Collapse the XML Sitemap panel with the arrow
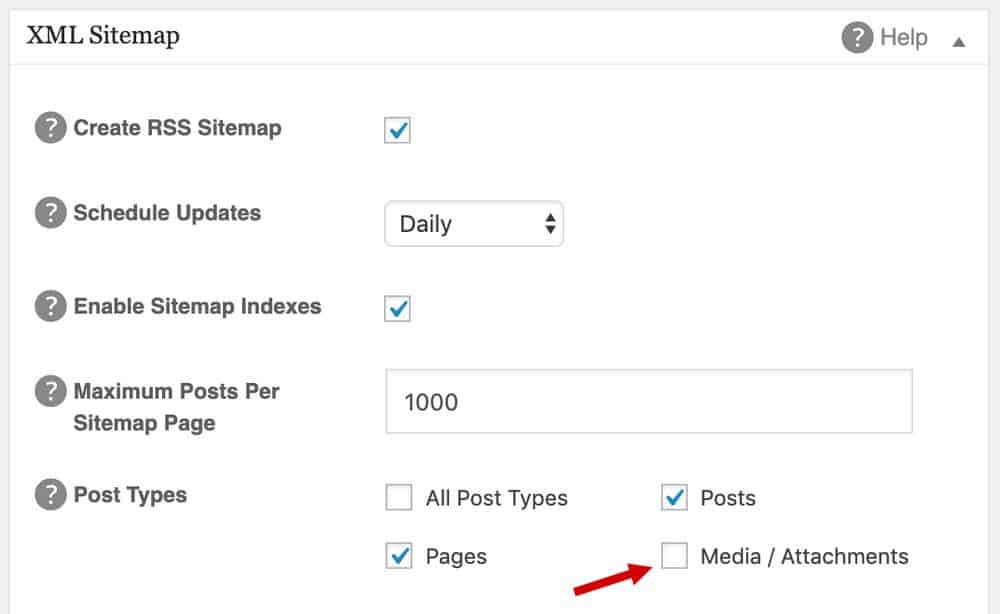The image size is (1000, 614). (x=959, y=42)
